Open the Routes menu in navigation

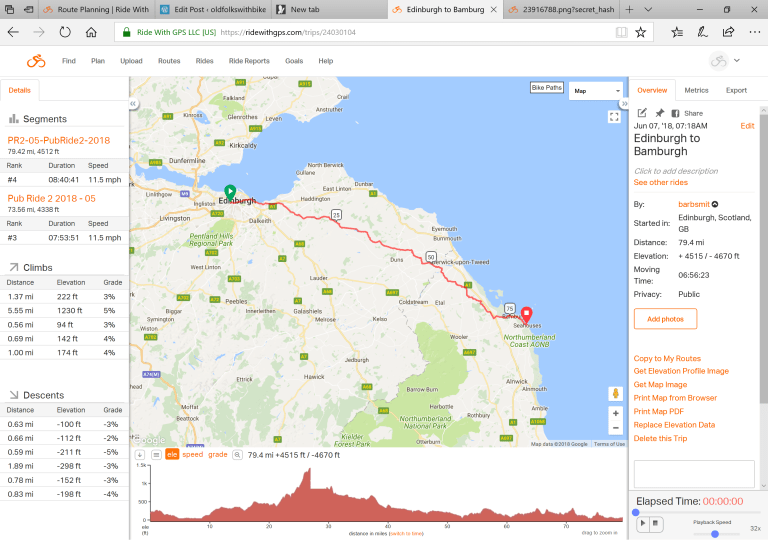(x=169, y=61)
